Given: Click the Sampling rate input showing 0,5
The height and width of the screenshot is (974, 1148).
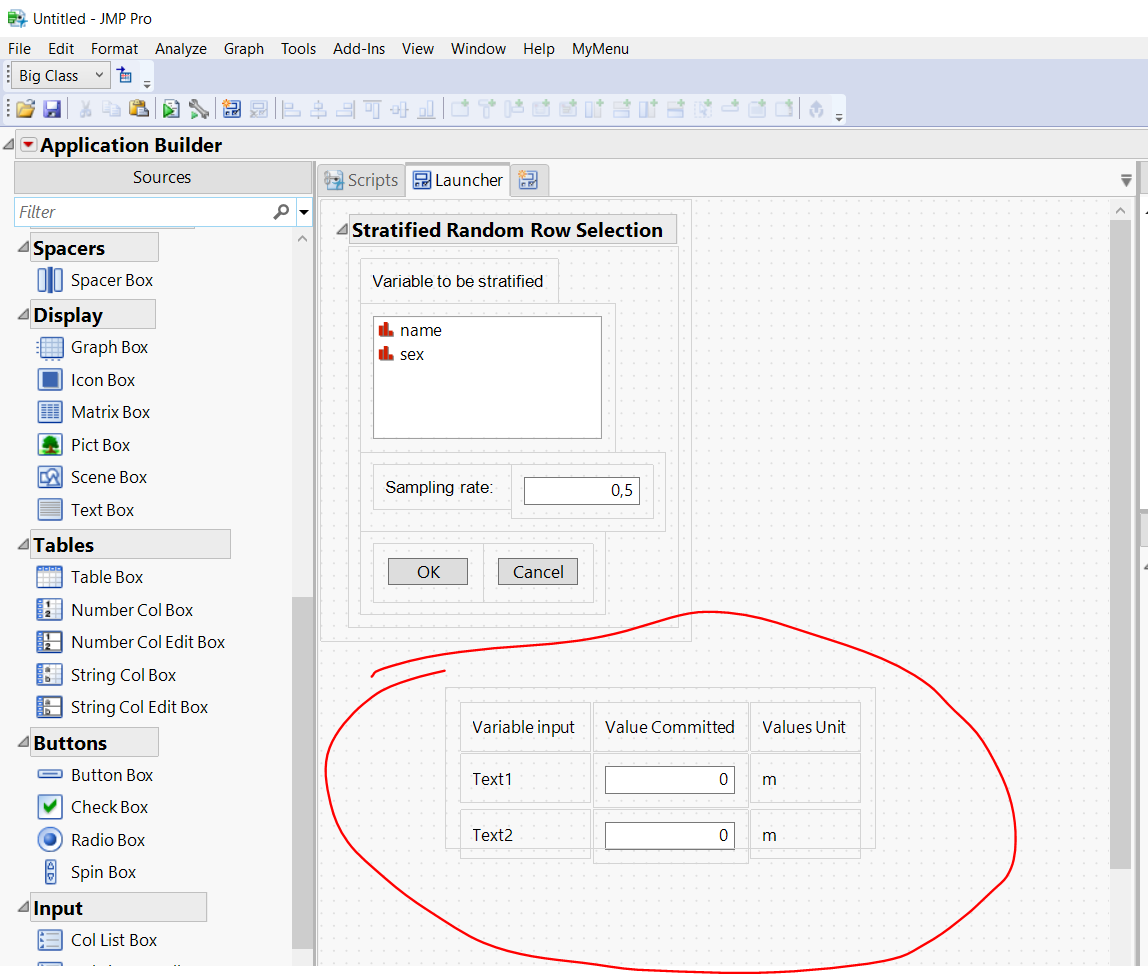Looking at the screenshot, I should pyautogui.click(x=581, y=490).
